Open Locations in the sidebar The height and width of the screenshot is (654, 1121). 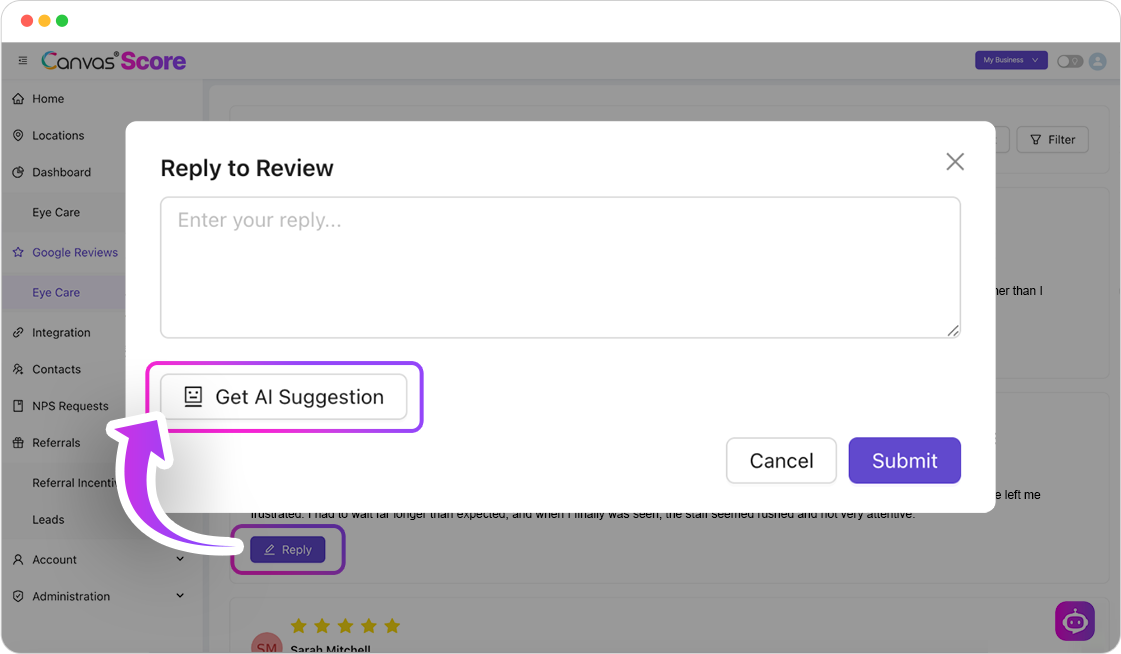[58, 135]
